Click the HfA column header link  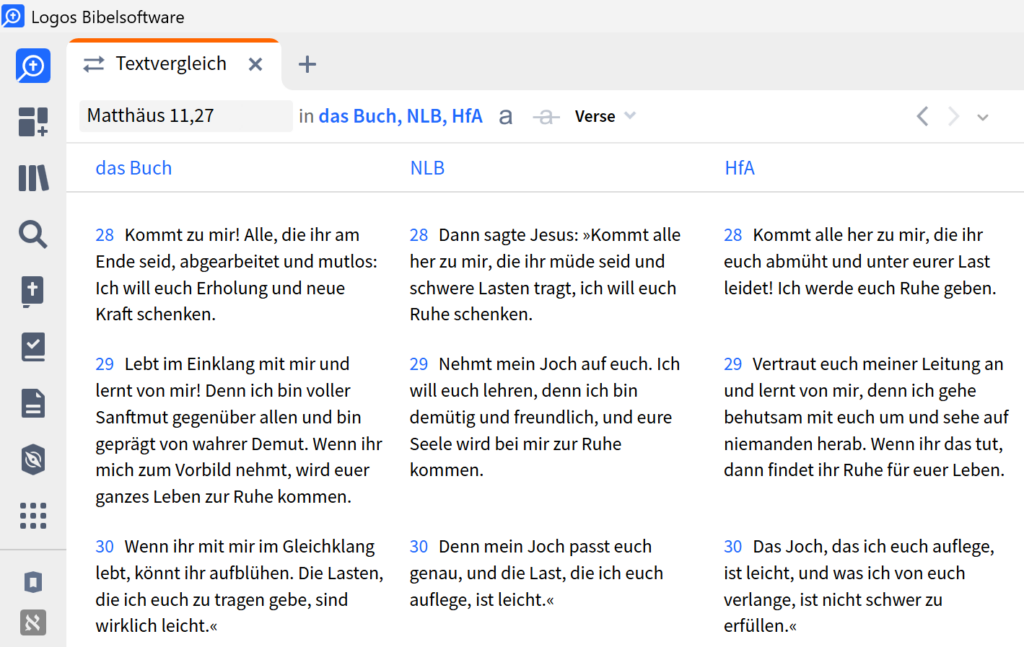pos(739,168)
